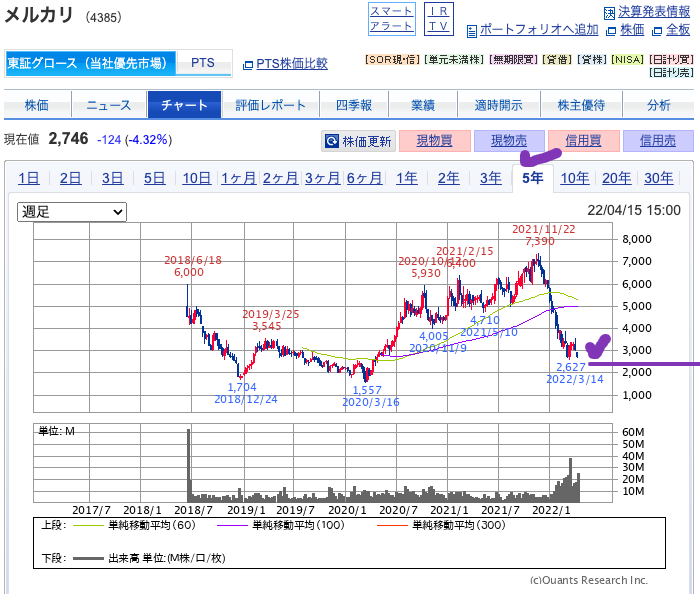Select the 2日 chart period

coord(71,179)
